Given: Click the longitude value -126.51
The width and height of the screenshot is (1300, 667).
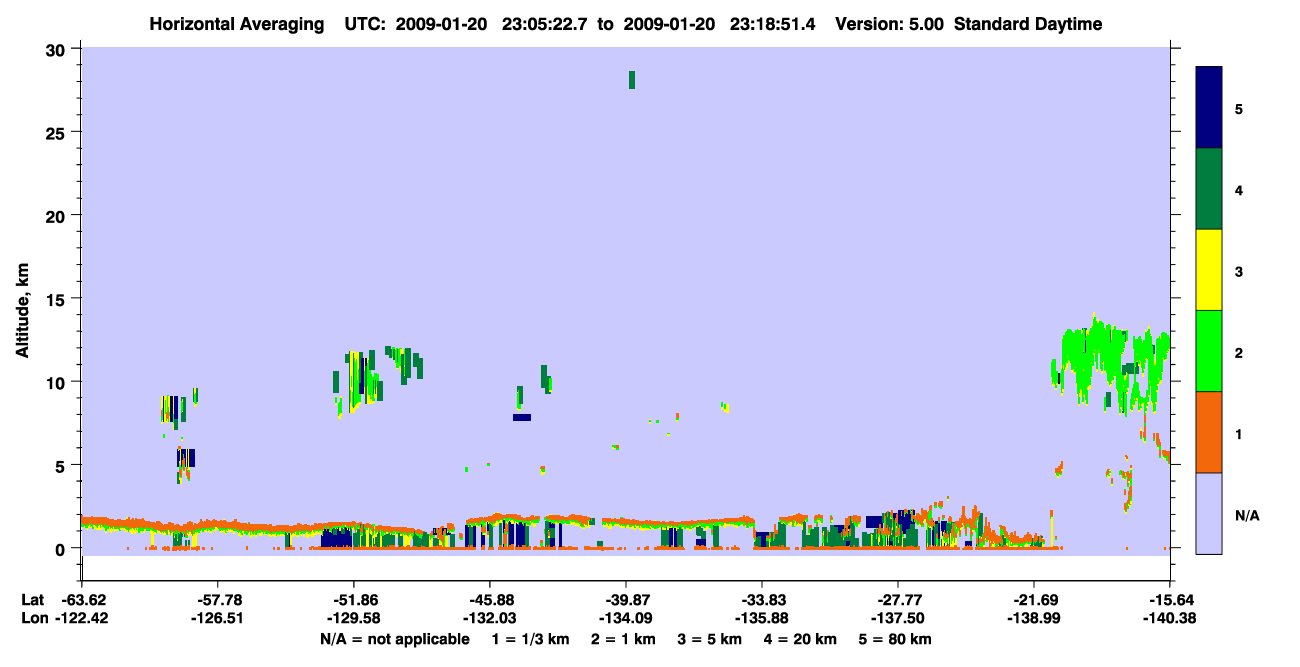Looking at the screenshot, I should (x=217, y=619).
